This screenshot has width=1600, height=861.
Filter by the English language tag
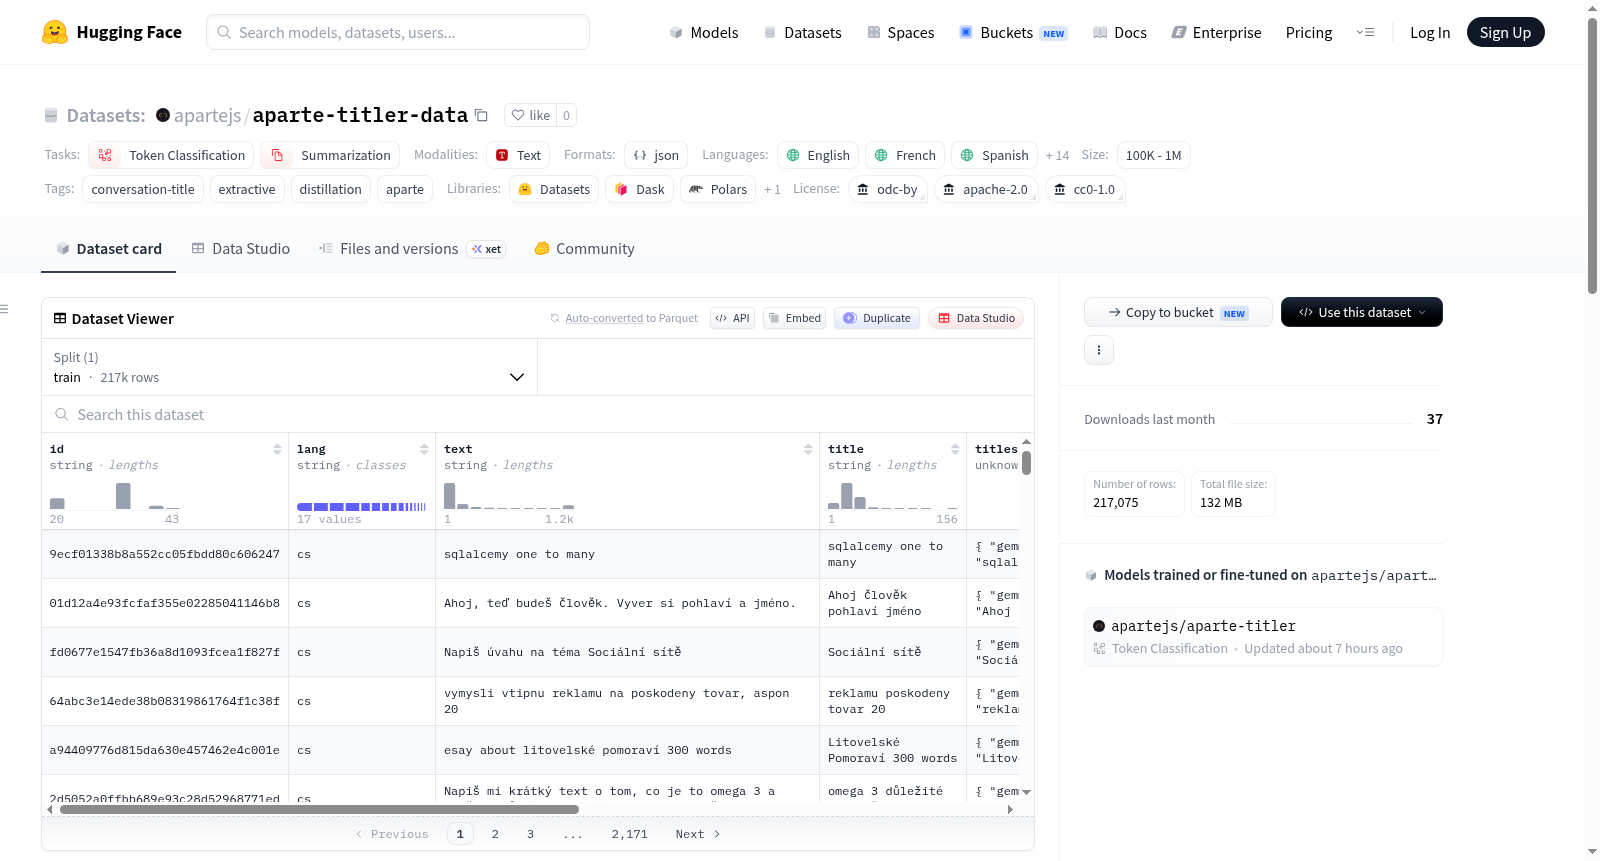(x=818, y=155)
